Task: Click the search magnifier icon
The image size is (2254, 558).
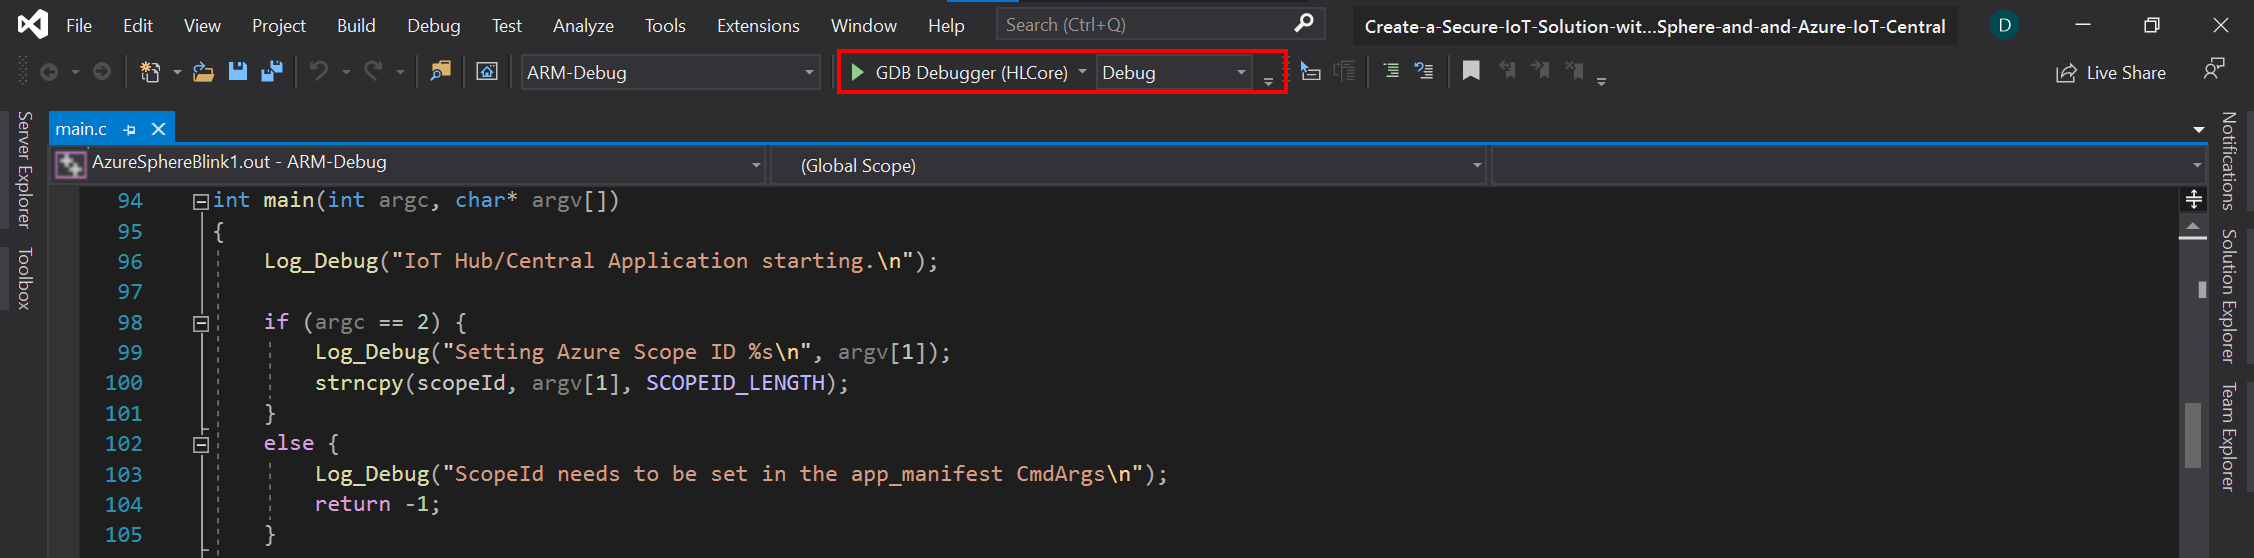Action: pyautogui.click(x=1303, y=23)
